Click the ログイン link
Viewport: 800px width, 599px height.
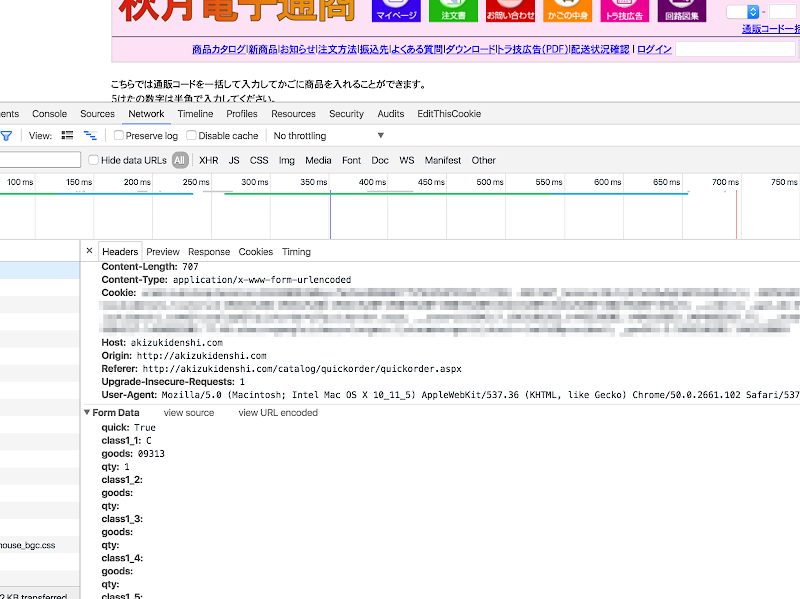point(654,49)
